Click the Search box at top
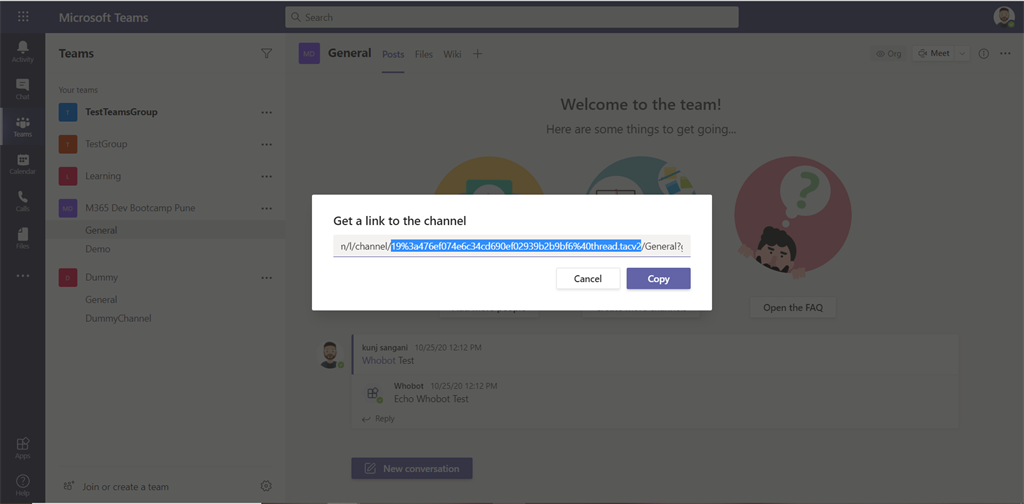Image resolution: width=1024 pixels, height=504 pixels. 512,17
